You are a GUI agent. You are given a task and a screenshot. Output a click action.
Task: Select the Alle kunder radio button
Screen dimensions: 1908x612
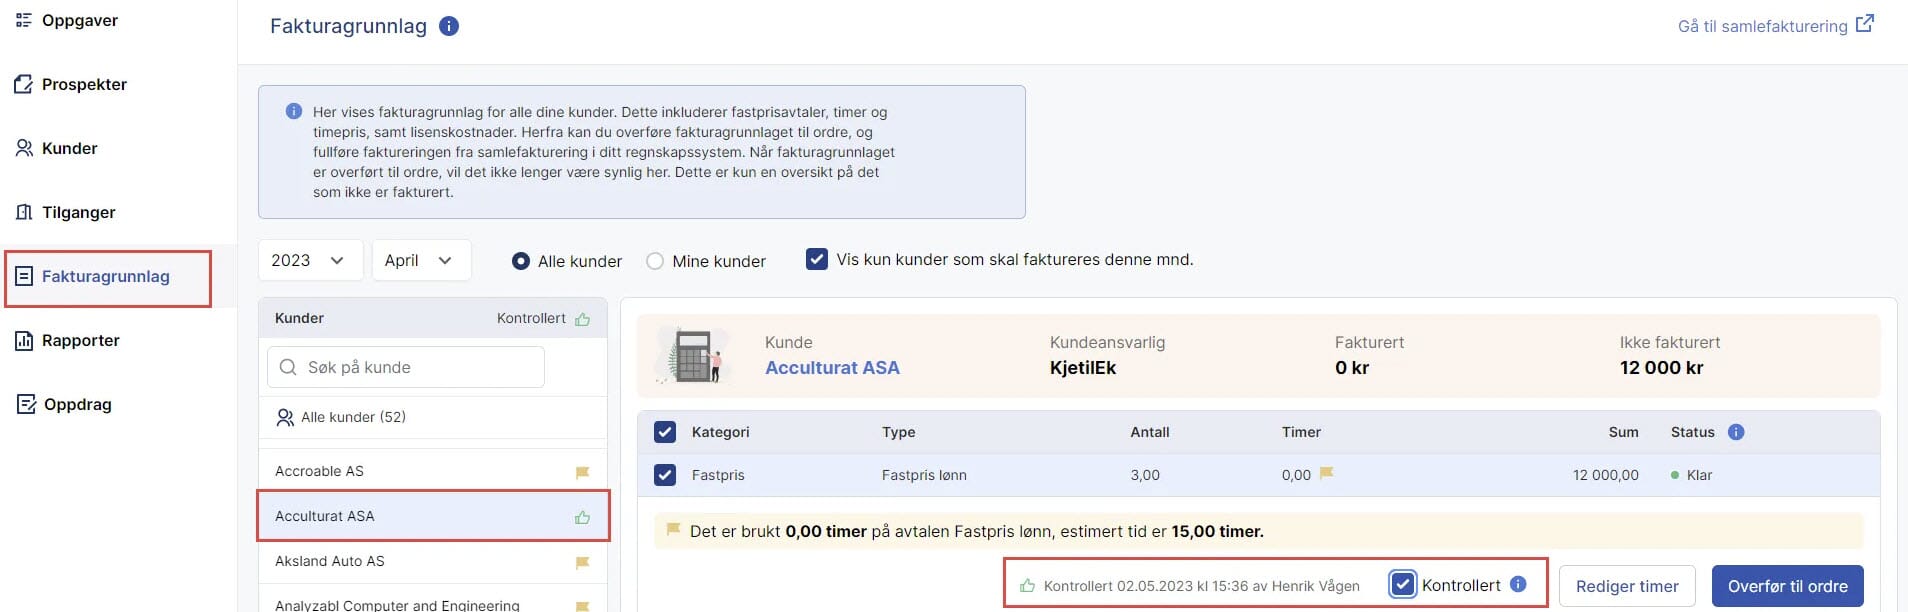click(x=521, y=261)
